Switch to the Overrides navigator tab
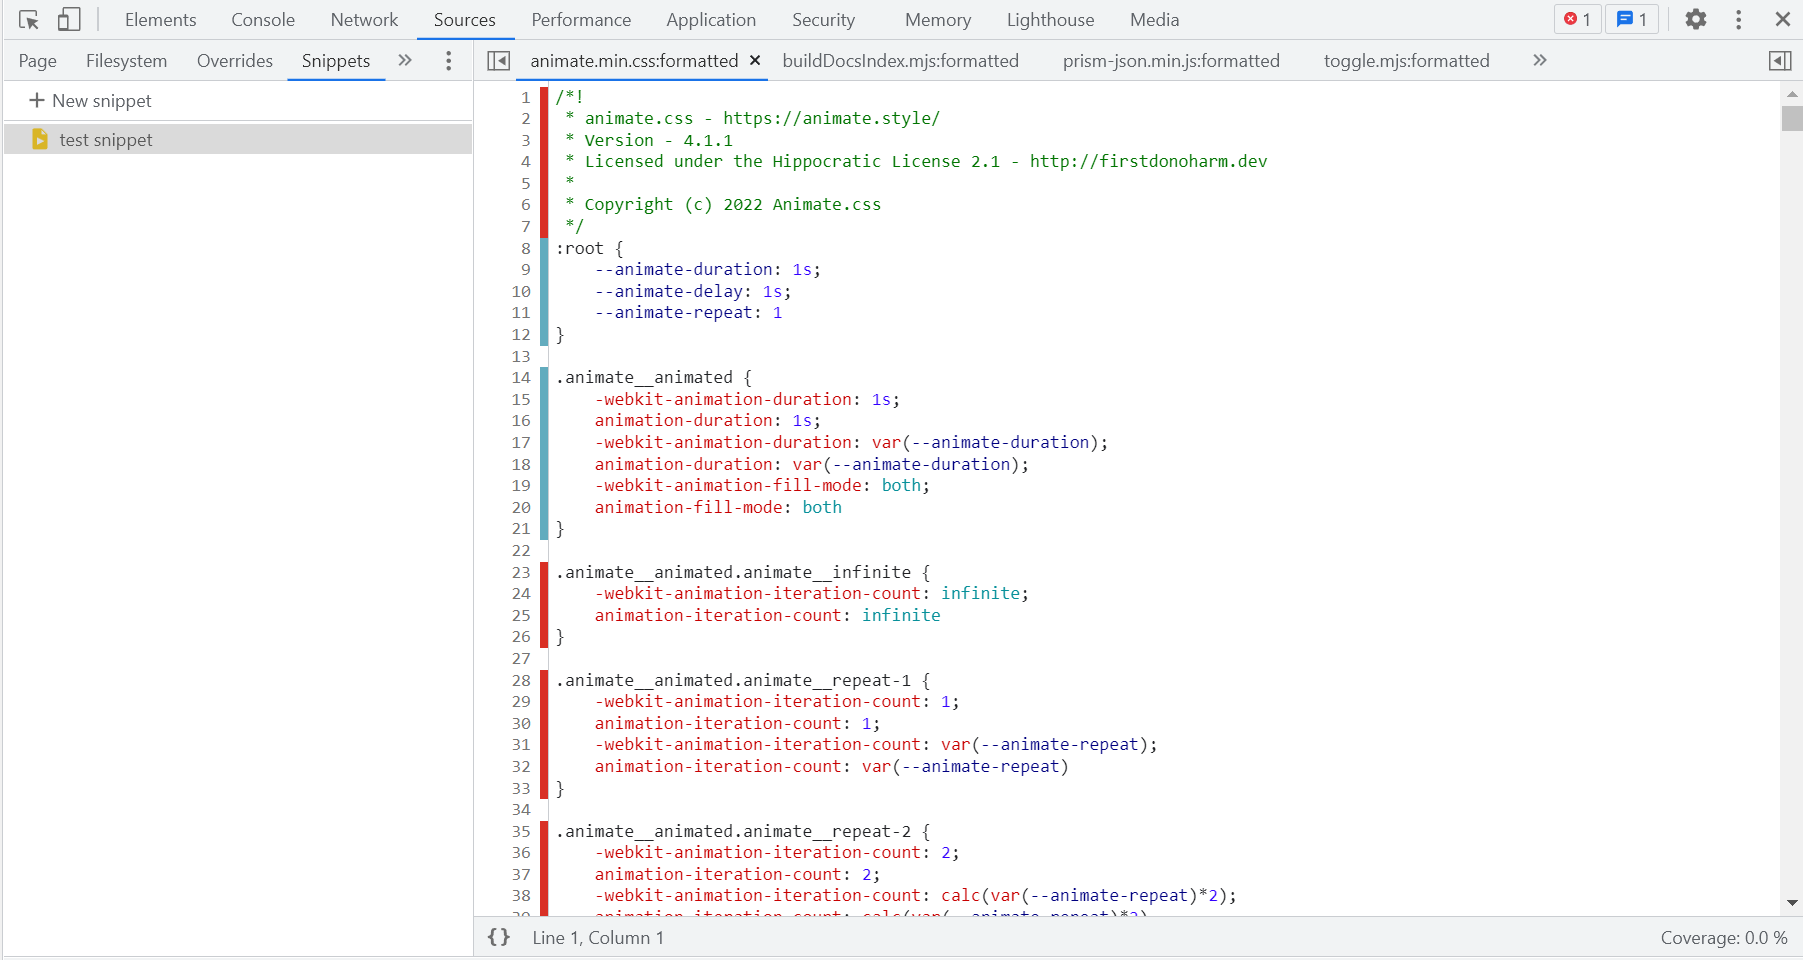This screenshot has width=1803, height=960. (235, 61)
